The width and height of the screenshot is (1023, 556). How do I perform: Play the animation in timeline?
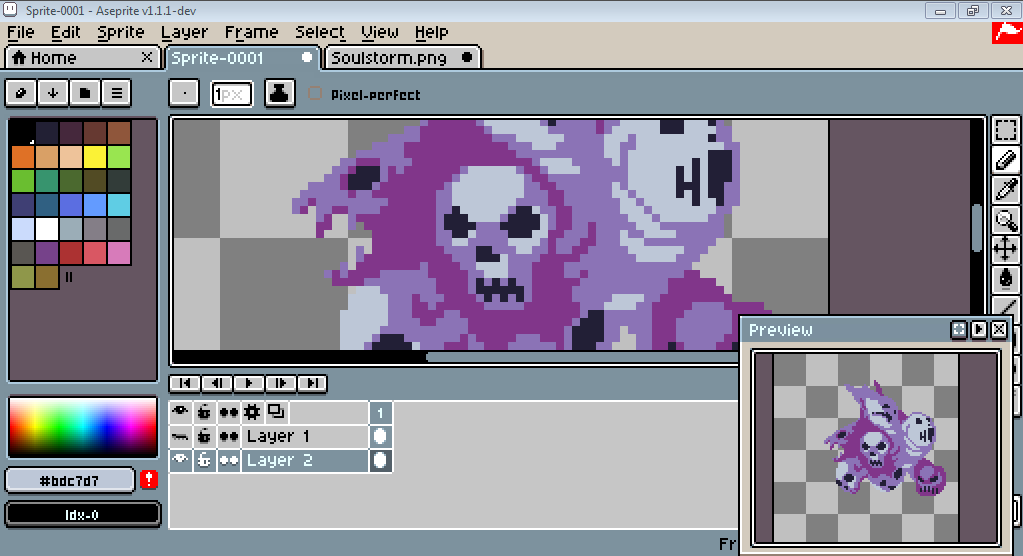249,383
